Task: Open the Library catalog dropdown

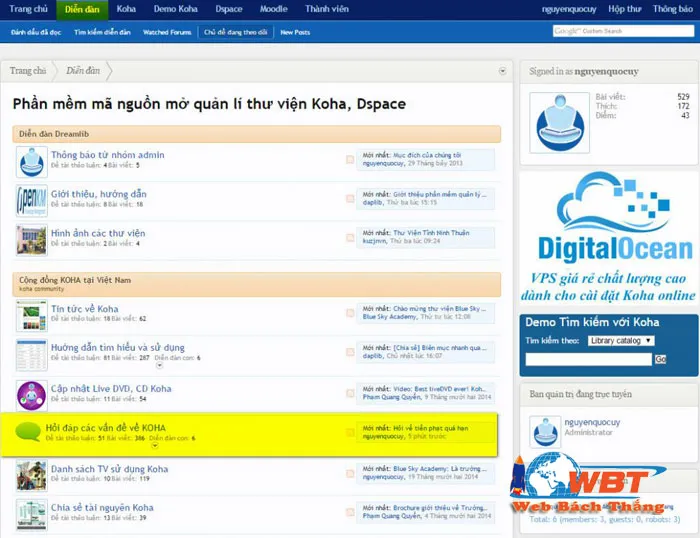Action: click(x=621, y=341)
